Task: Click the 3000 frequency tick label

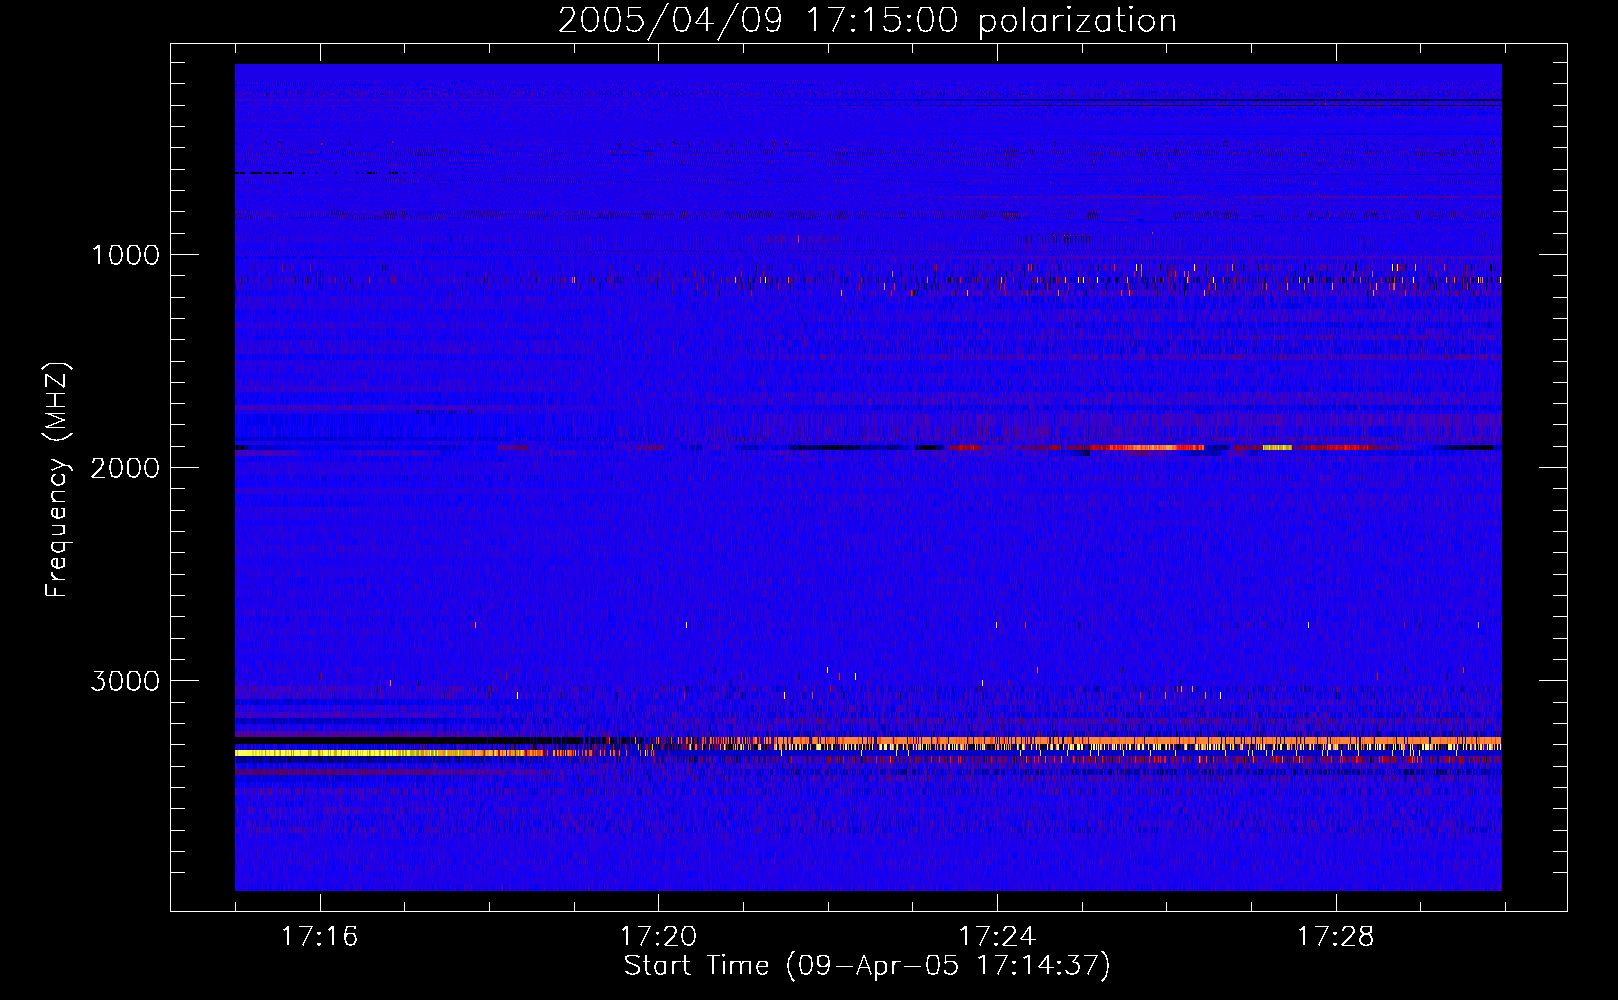Action: (125, 681)
